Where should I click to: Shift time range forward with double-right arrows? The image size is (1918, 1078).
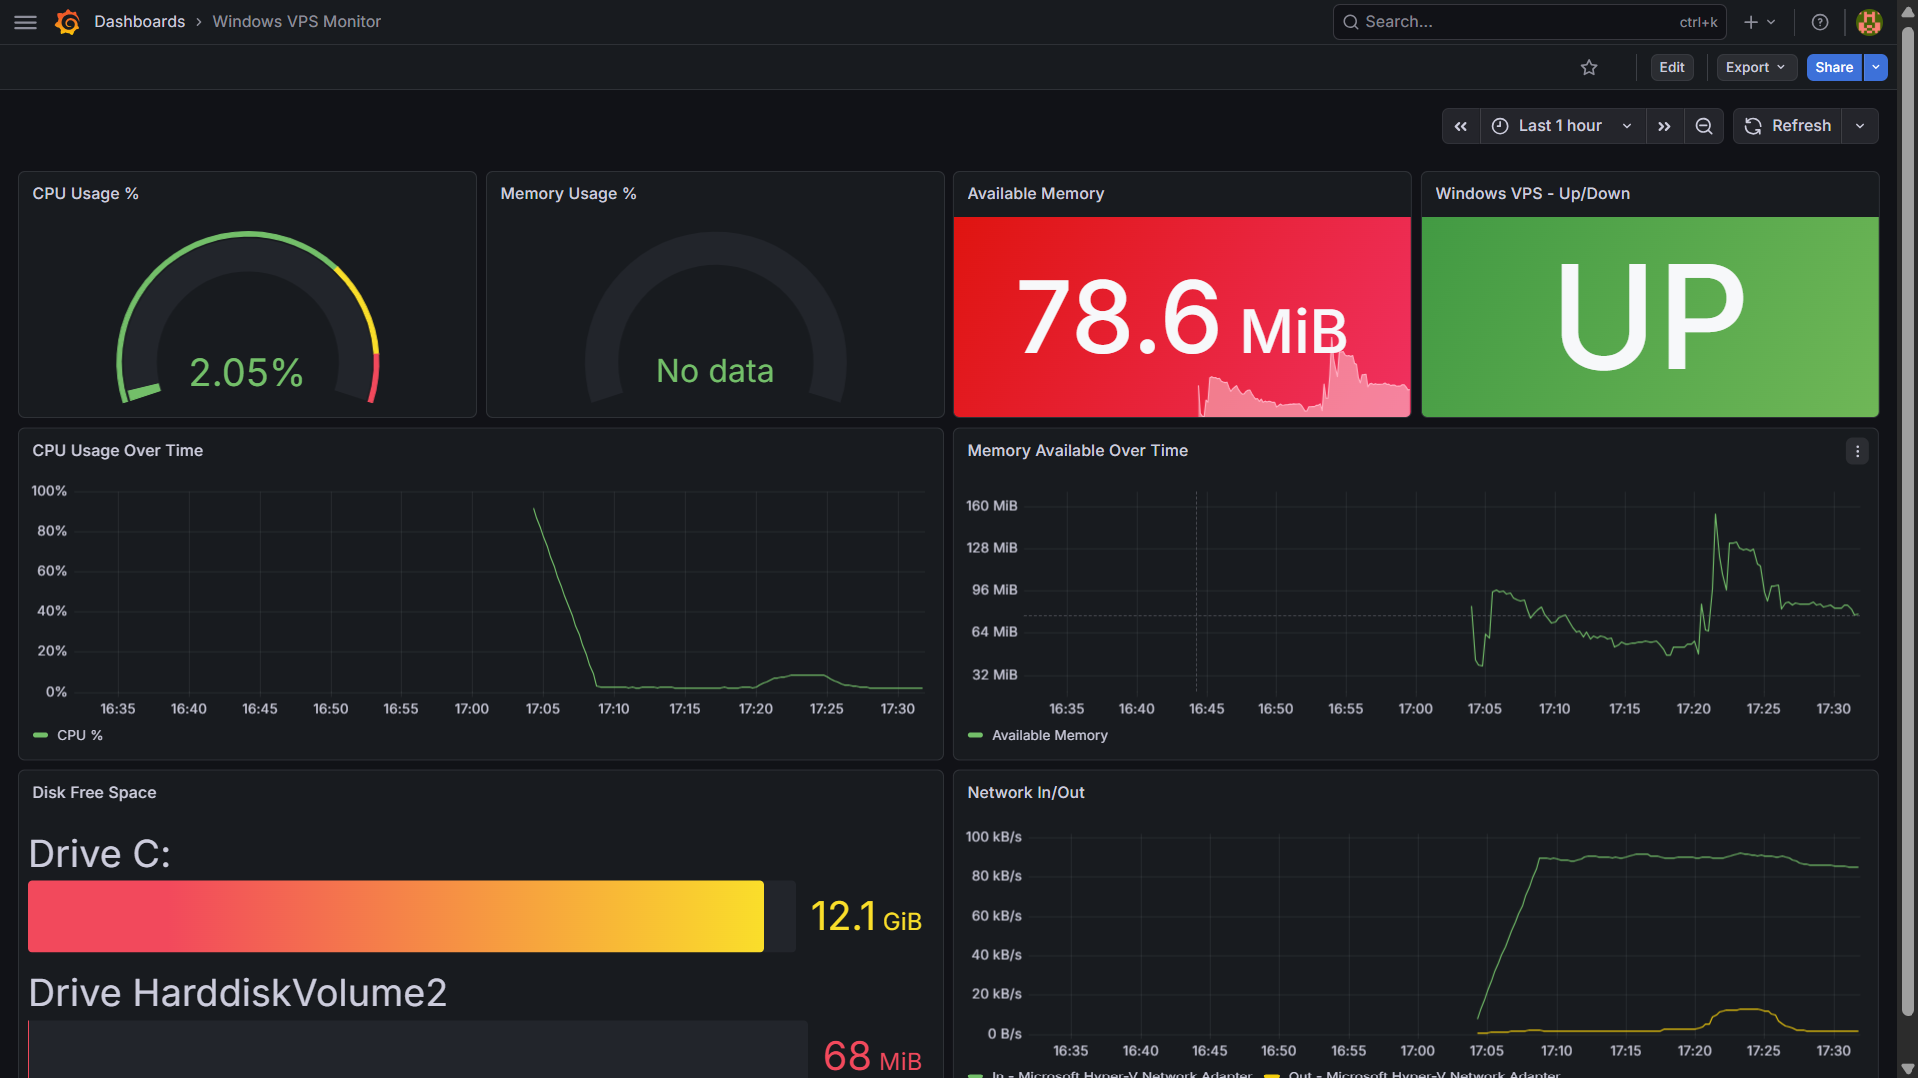coord(1664,125)
